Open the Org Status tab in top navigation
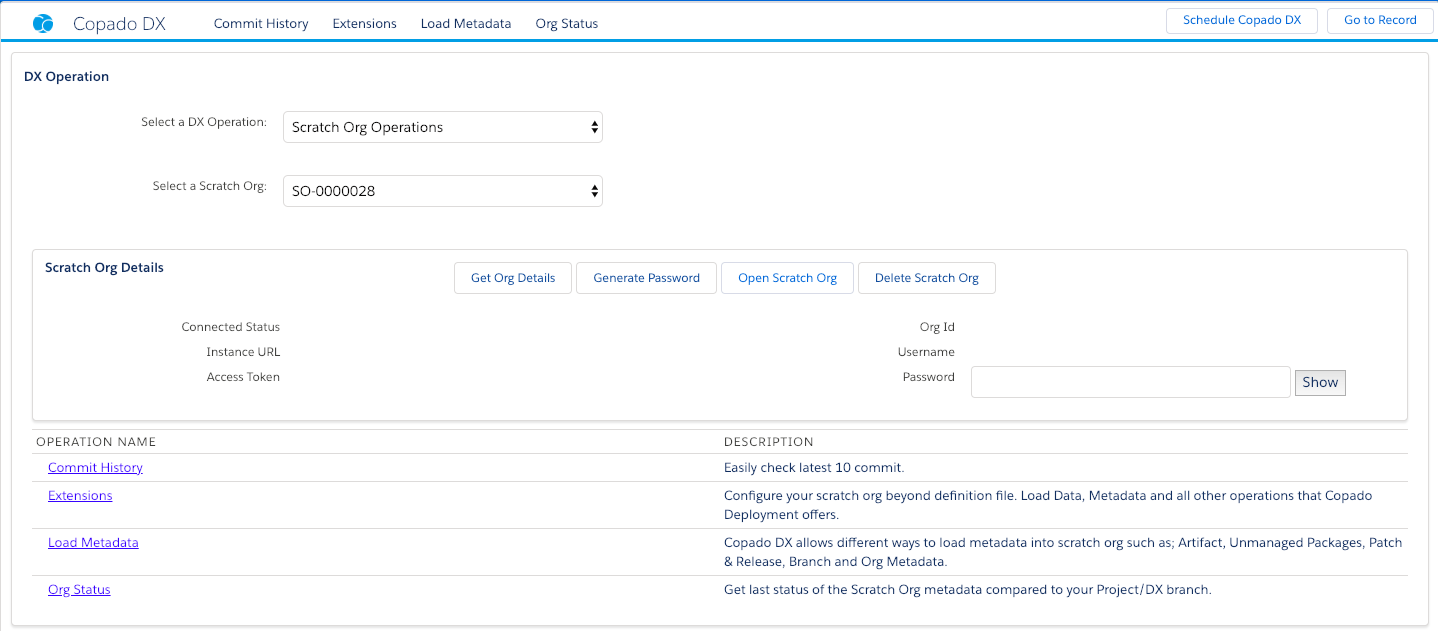Screen dimensions: 1438x631 pos(567,23)
